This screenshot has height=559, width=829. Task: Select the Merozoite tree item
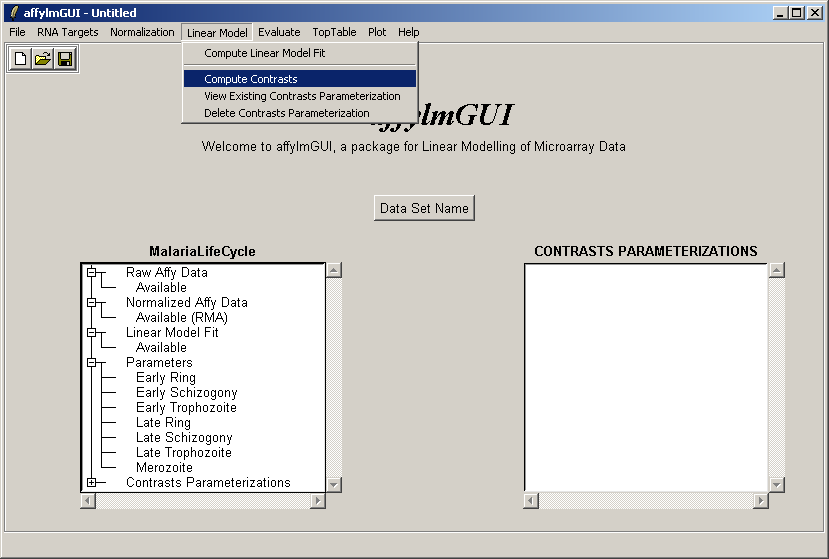pyautogui.click(x=164, y=468)
